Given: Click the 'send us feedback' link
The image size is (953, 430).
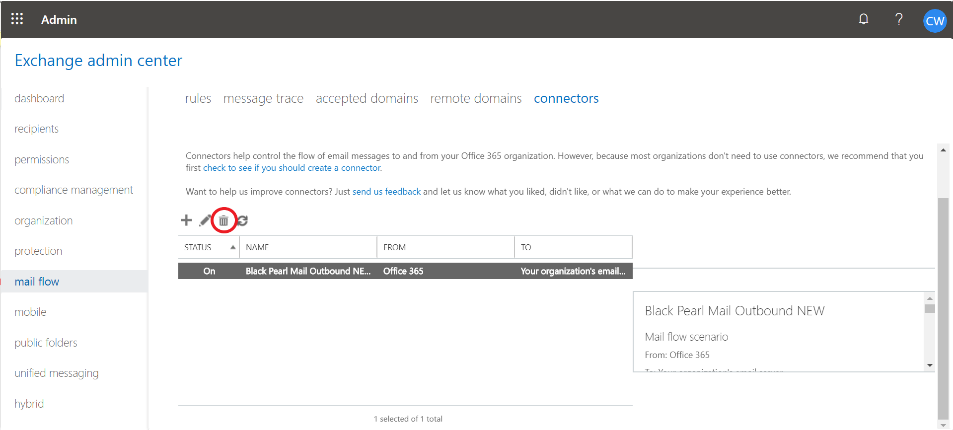Looking at the screenshot, I should pos(387,192).
